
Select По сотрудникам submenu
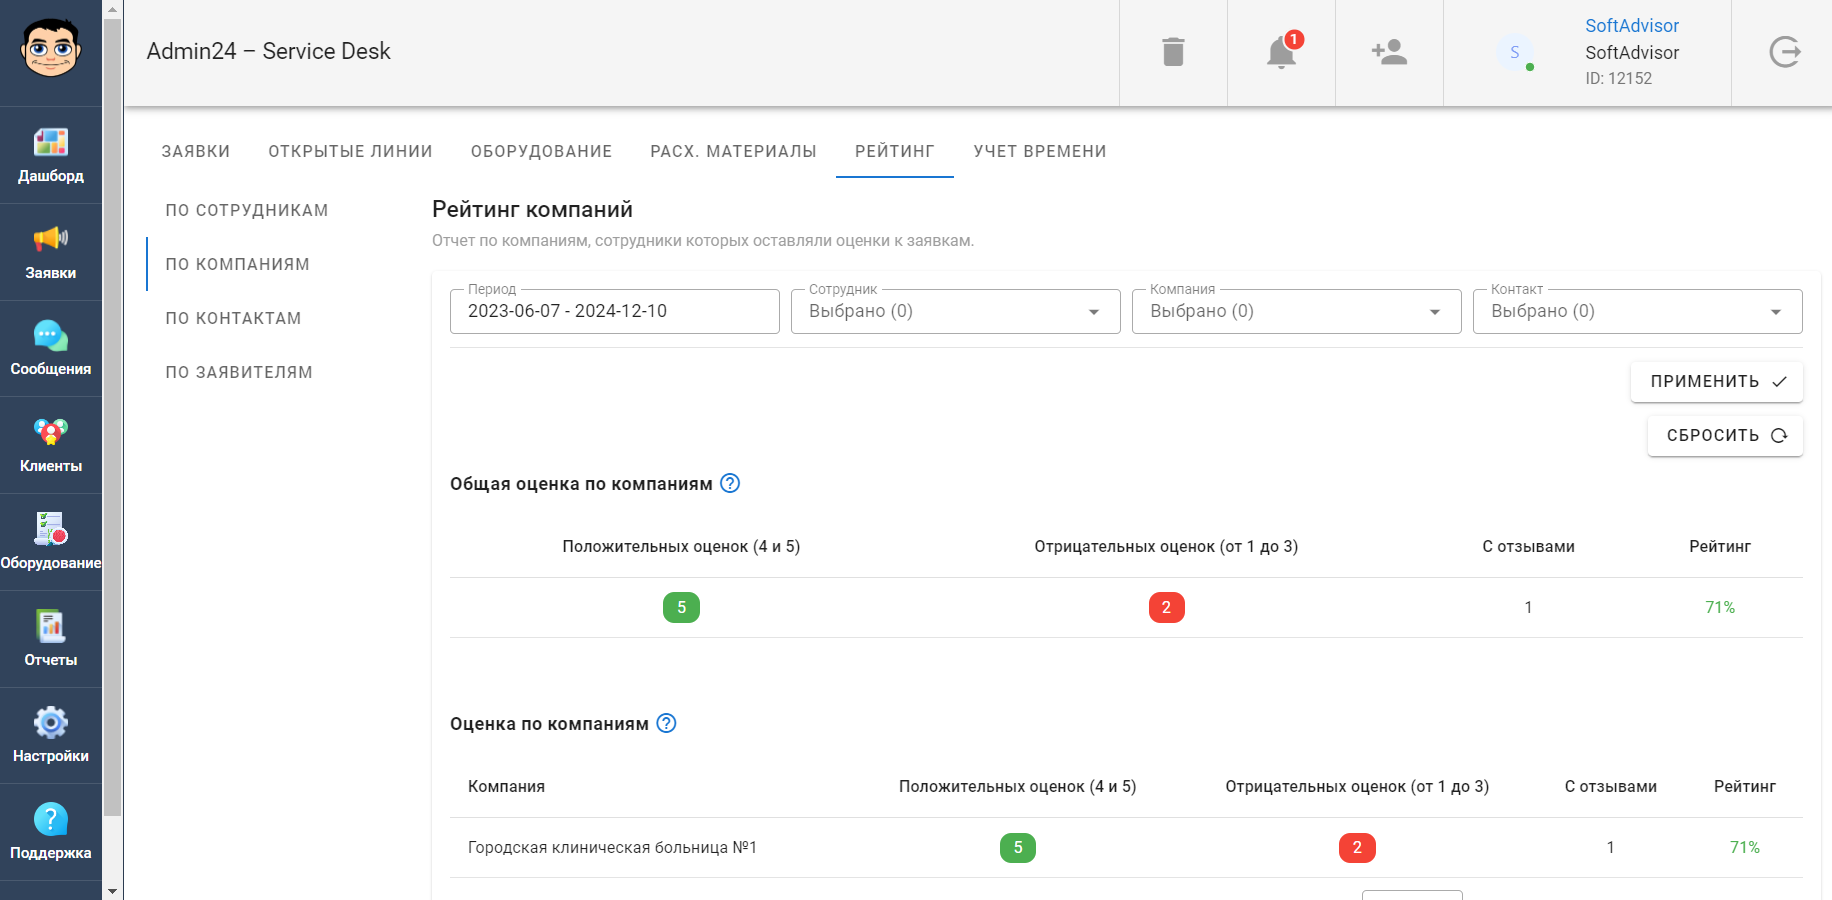(x=247, y=210)
